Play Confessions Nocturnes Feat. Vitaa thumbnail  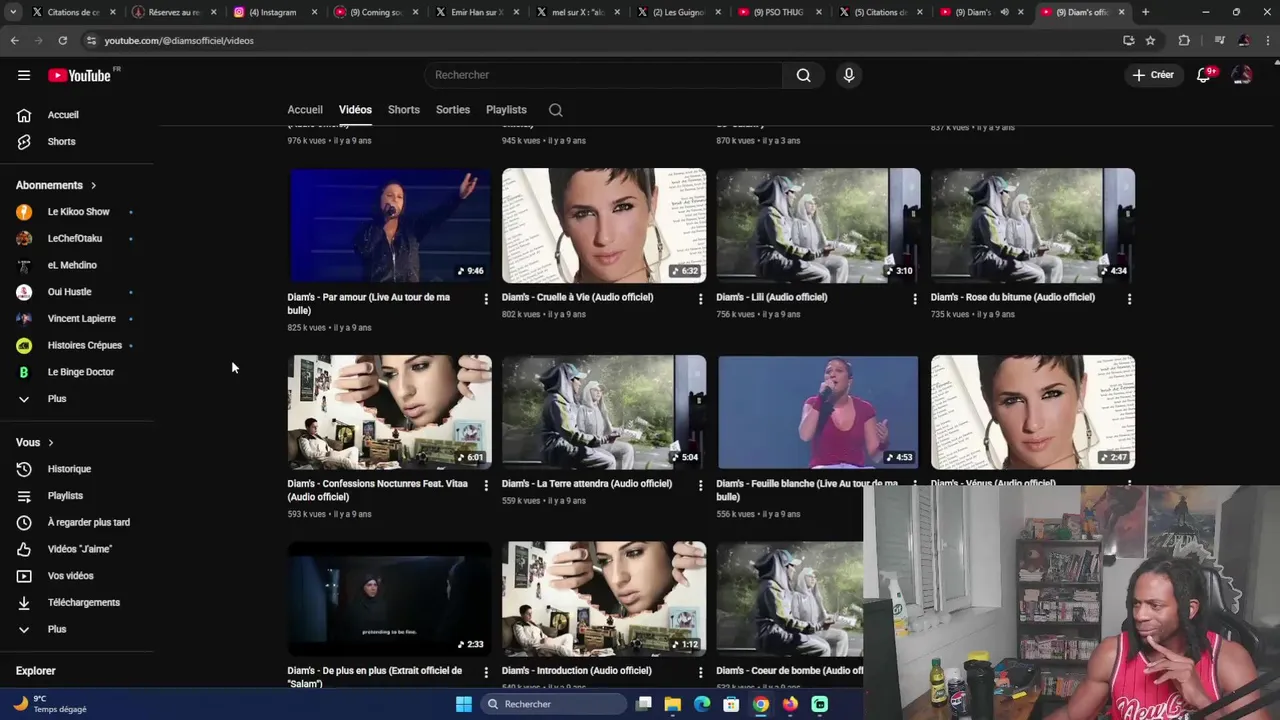pyautogui.click(x=390, y=412)
